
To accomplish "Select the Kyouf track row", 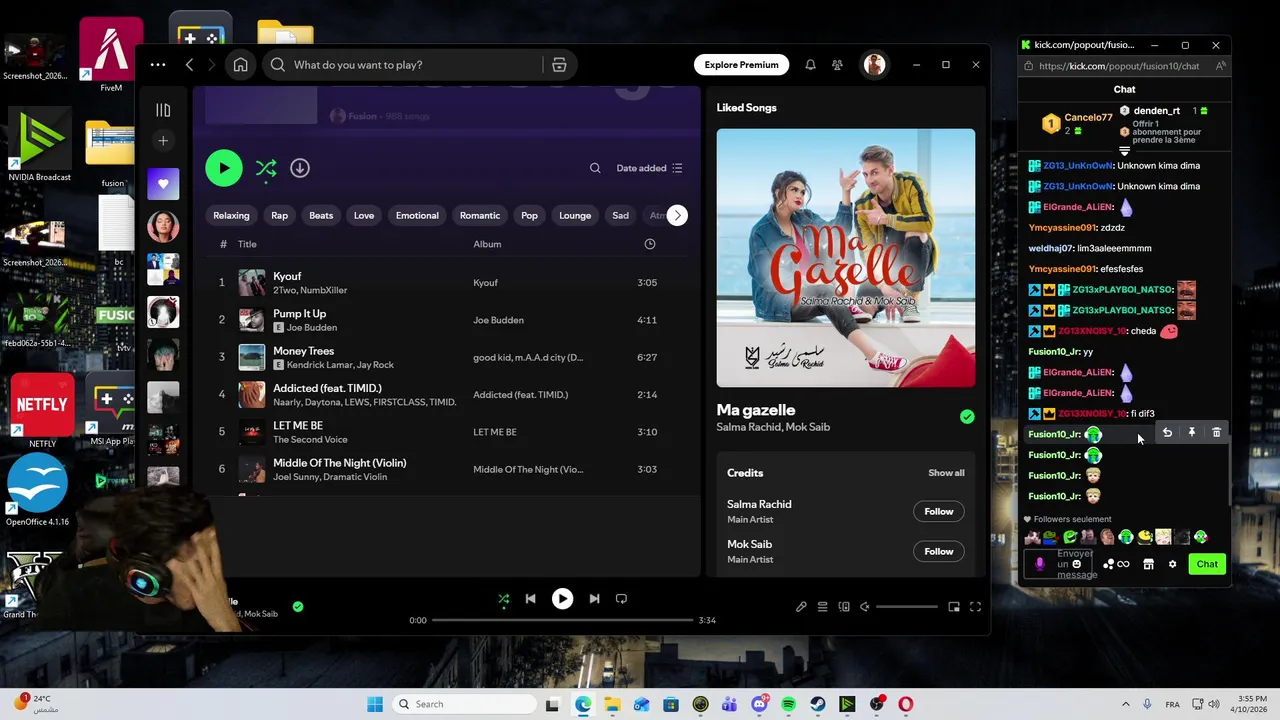I will pos(447,283).
